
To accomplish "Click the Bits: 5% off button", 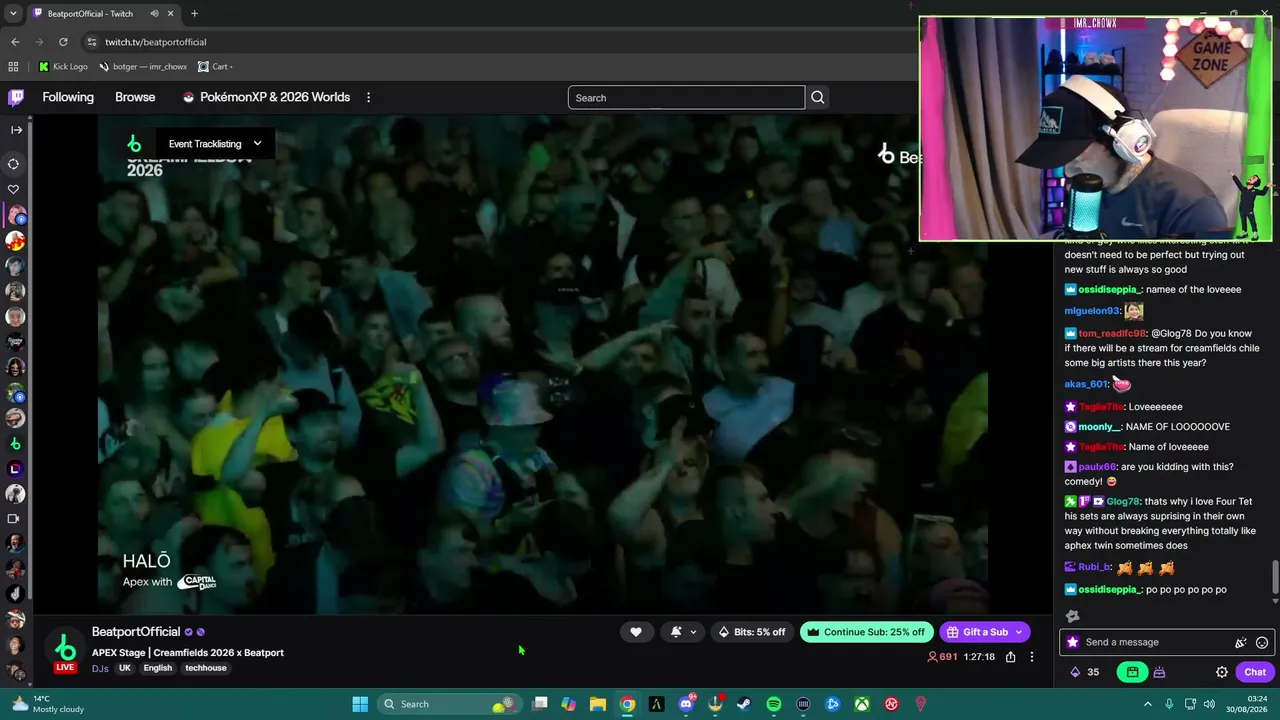I will 752,632.
